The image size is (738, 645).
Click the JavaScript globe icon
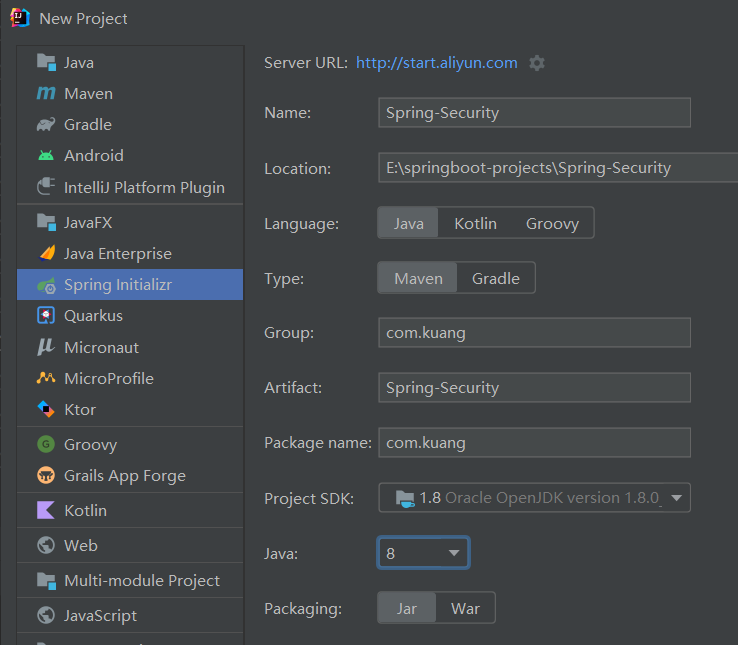[46, 615]
